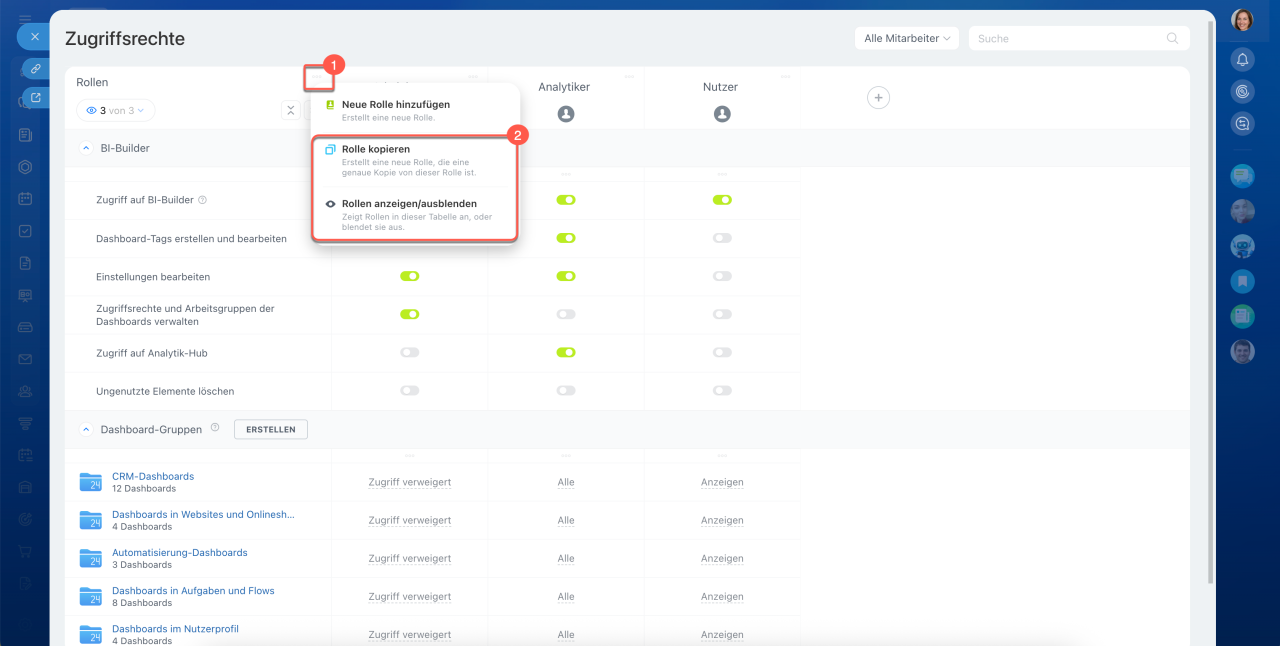Enable Analytiker's Ungenutzte Elemente löschen switch
The height and width of the screenshot is (646, 1280).
(566, 391)
